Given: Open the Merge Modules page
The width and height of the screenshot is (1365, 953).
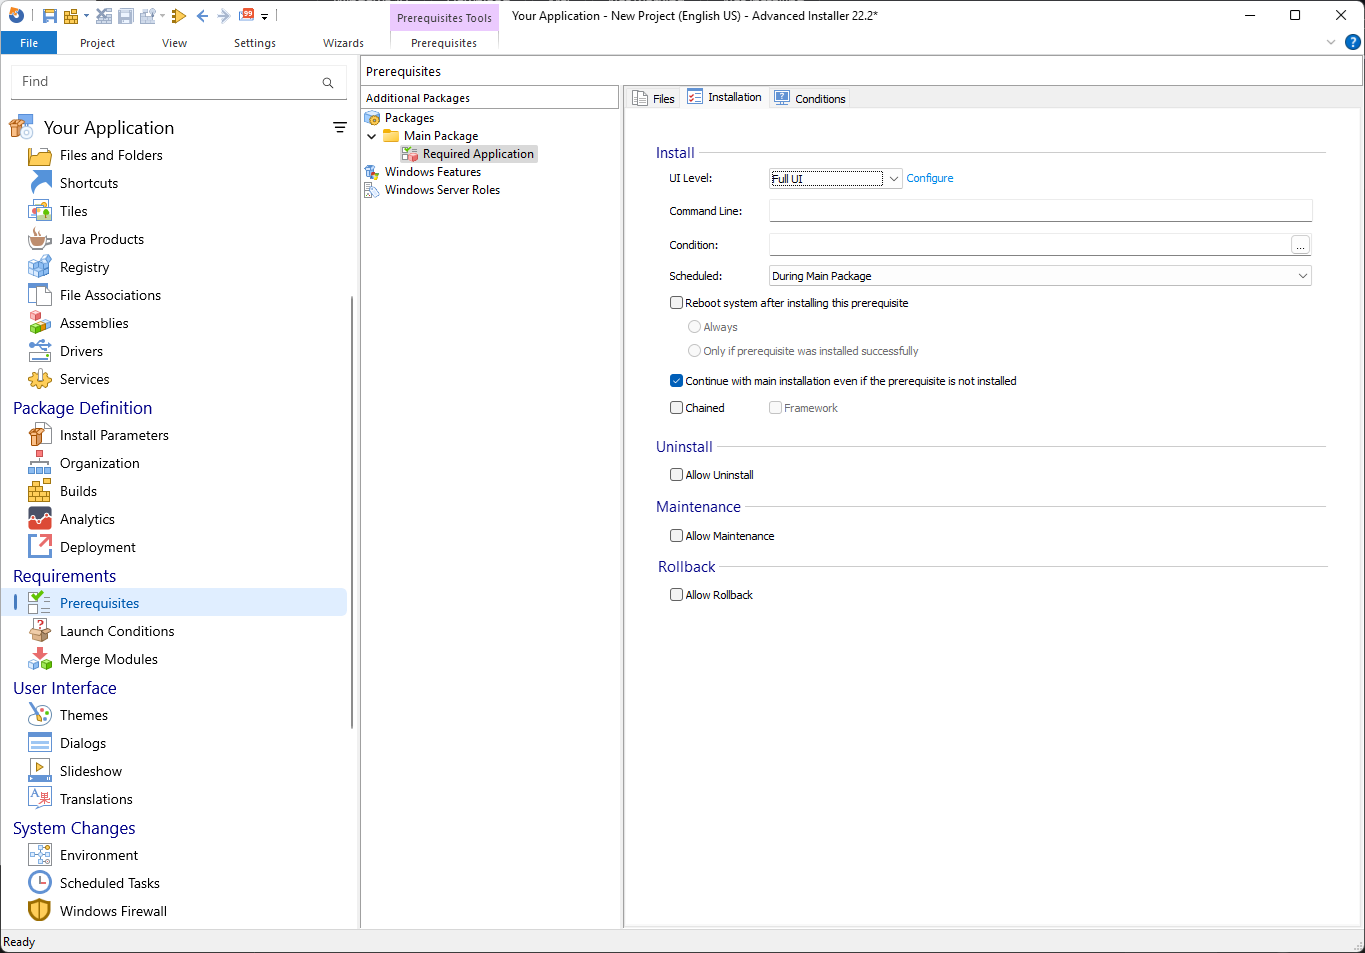Looking at the screenshot, I should pos(108,659).
